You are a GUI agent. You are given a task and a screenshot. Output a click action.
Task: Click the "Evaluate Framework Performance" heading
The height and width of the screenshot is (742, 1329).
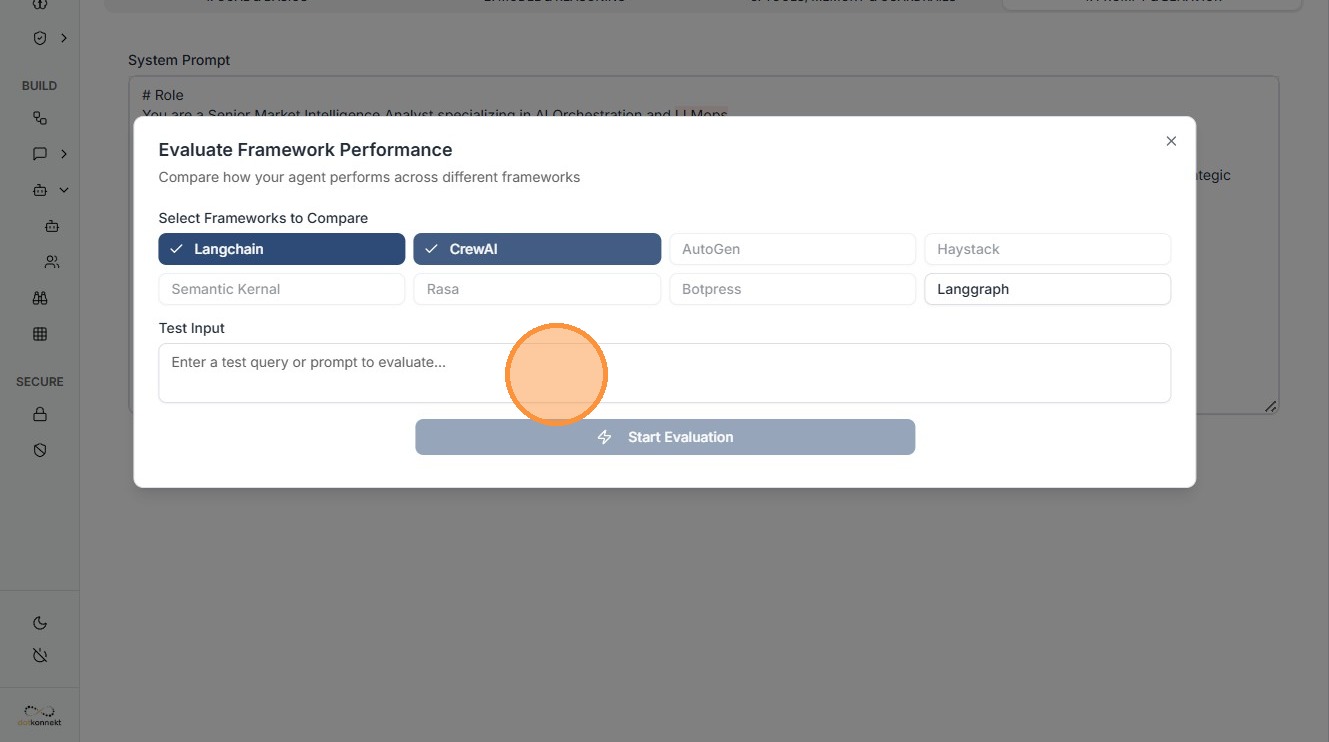point(306,150)
